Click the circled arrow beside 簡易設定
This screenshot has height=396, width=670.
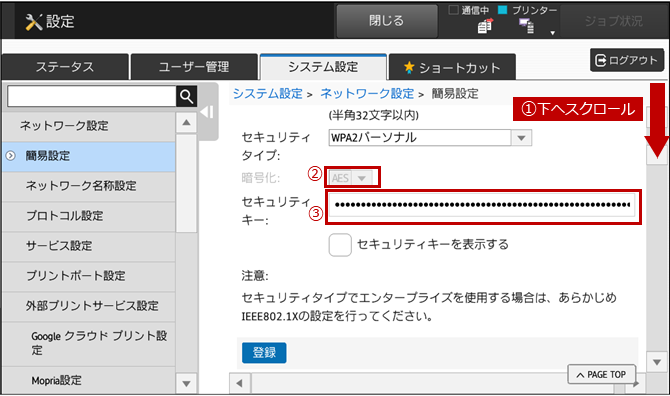pos(11,156)
